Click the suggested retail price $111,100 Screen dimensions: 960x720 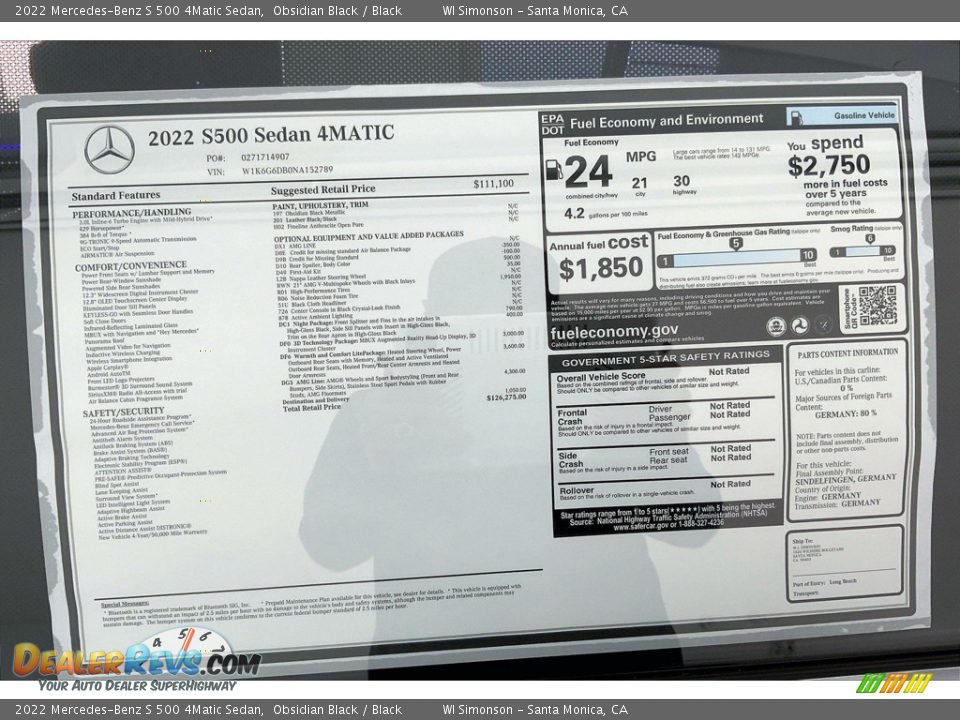[493, 184]
